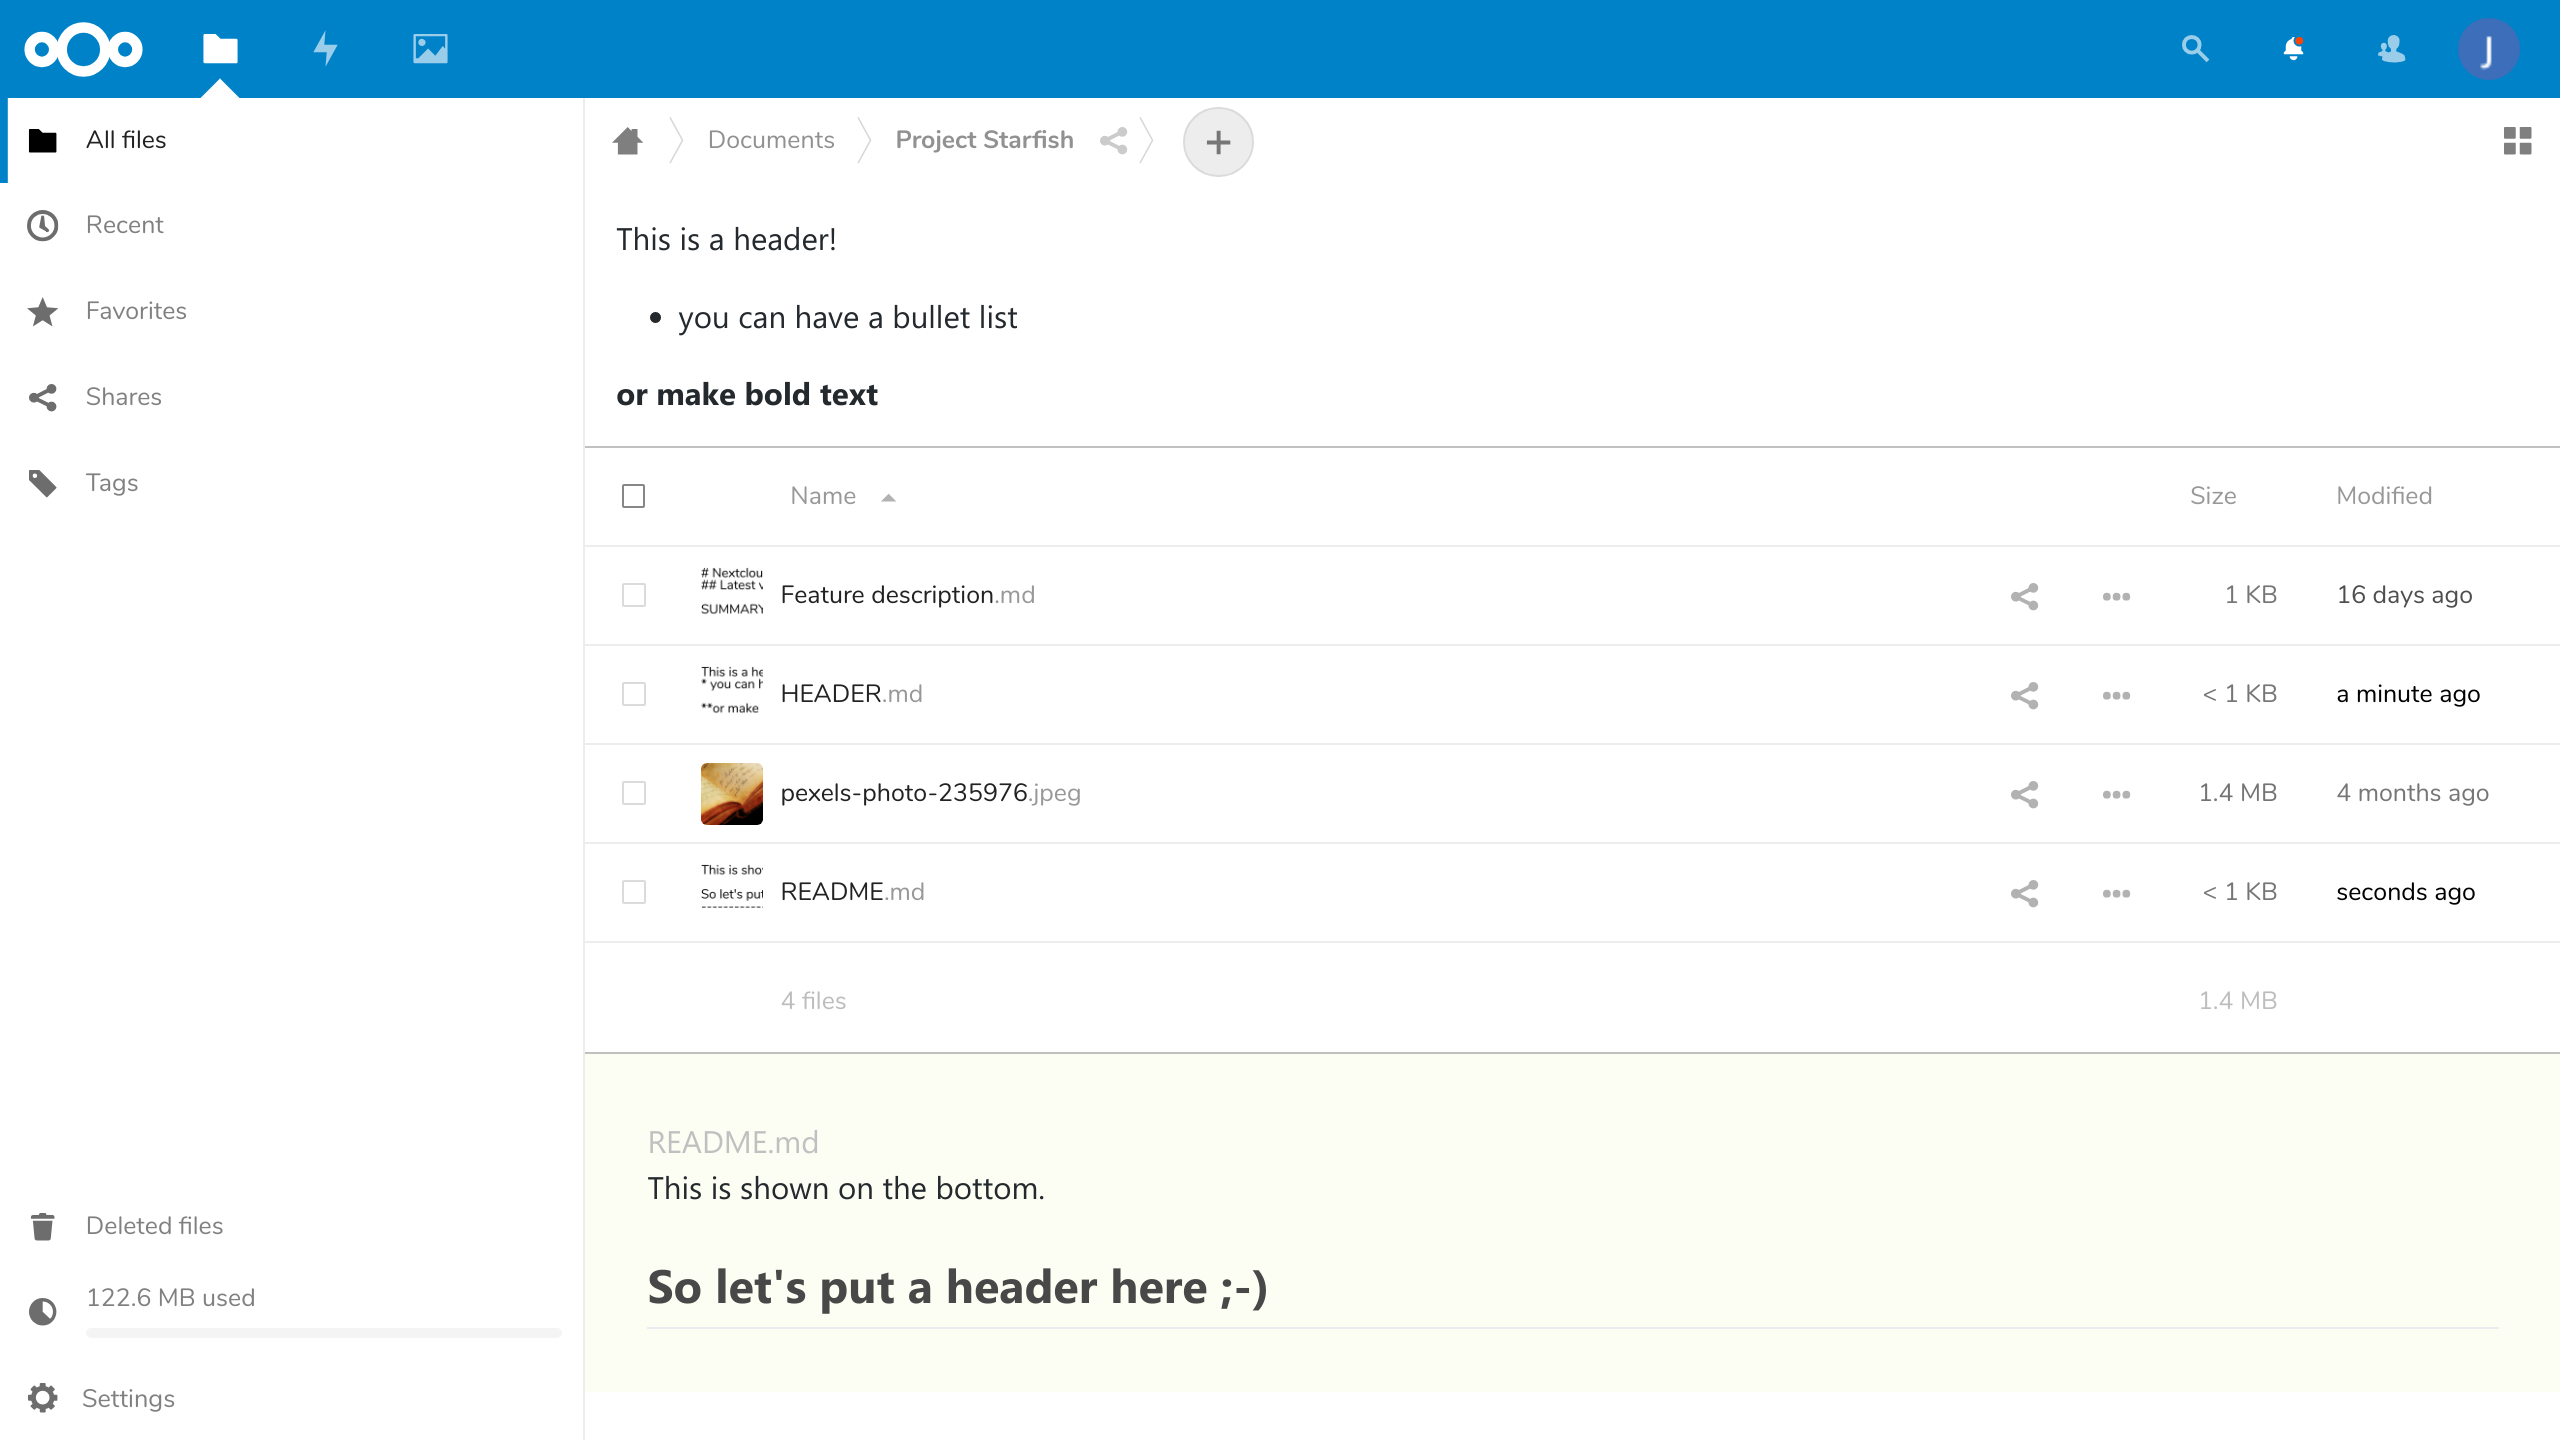
Task: Click the 122.6 MB used label
Action: coord(170,1298)
